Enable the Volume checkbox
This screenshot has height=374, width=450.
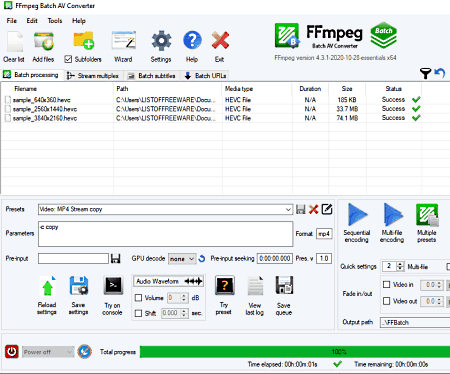pos(138,298)
